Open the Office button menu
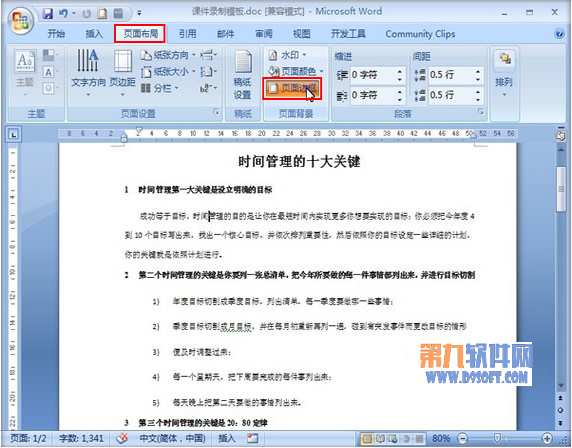The width and height of the screenshot is (572, 448). coord(21,21)
